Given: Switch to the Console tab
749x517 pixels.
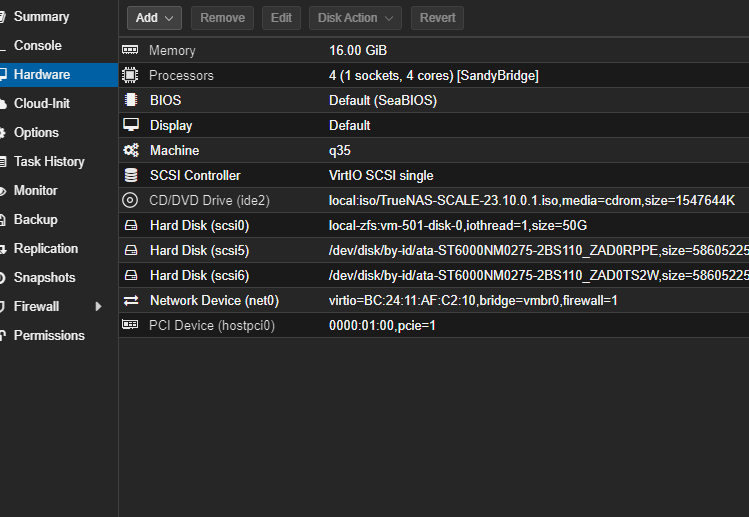Looking at the screenshot, I should click(x=37, y=46).
